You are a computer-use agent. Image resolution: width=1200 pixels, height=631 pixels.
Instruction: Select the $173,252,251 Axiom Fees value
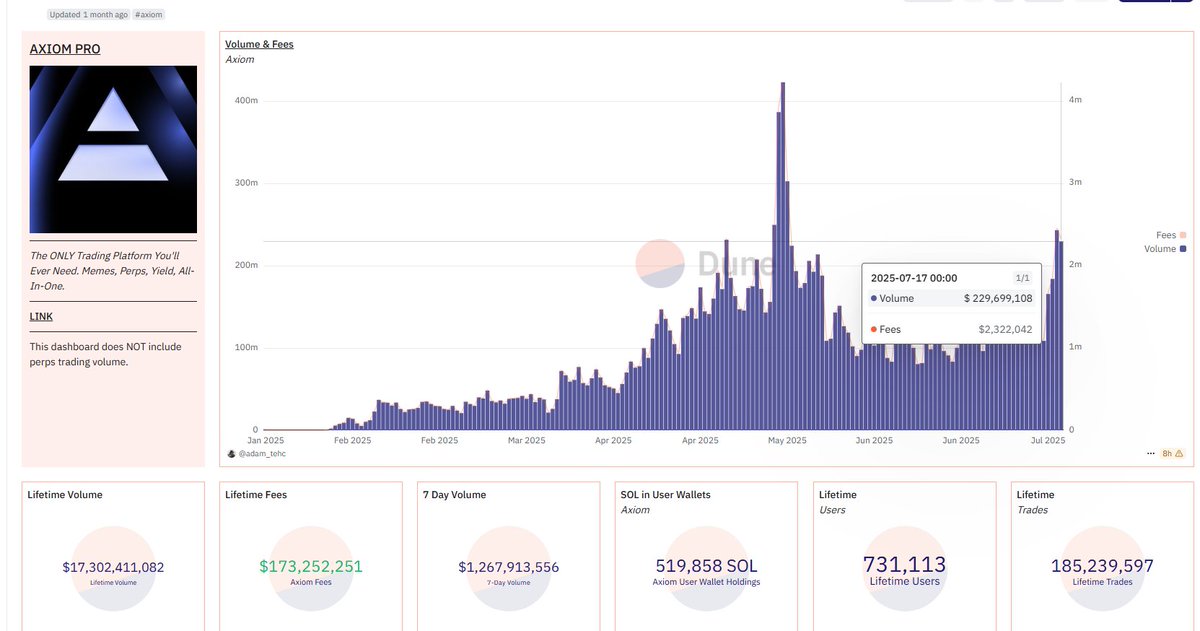point(311,567)
